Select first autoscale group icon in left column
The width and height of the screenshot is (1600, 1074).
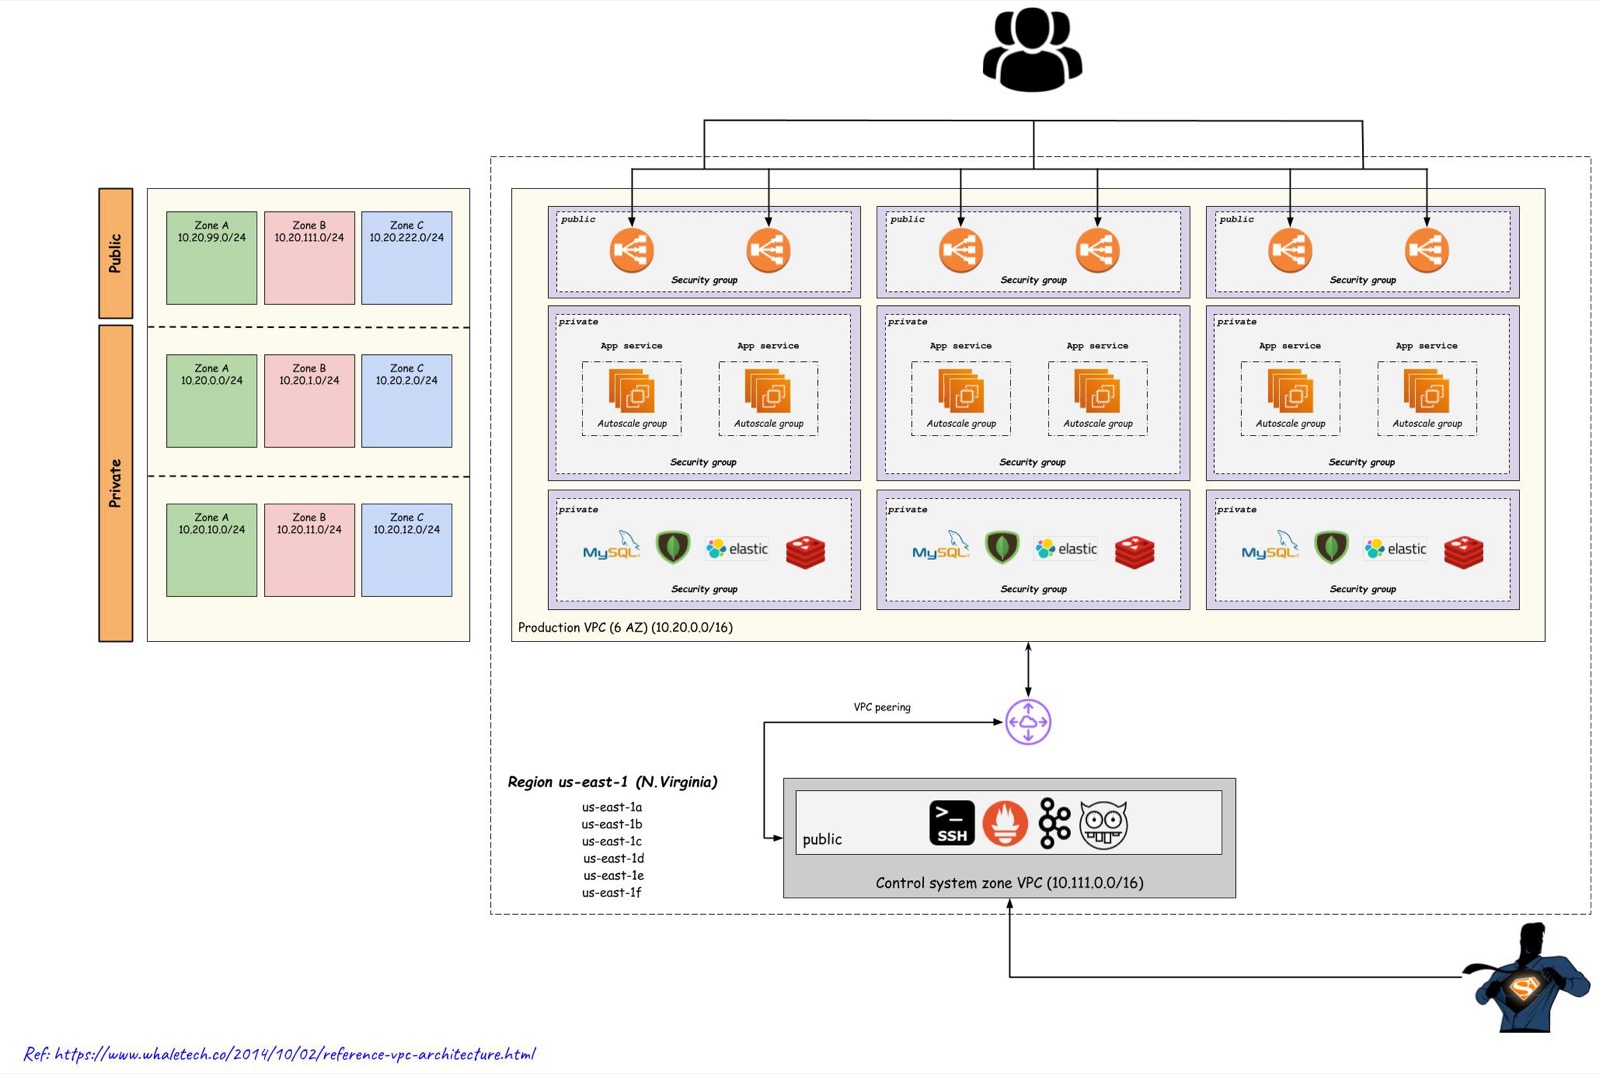[632, 391]
